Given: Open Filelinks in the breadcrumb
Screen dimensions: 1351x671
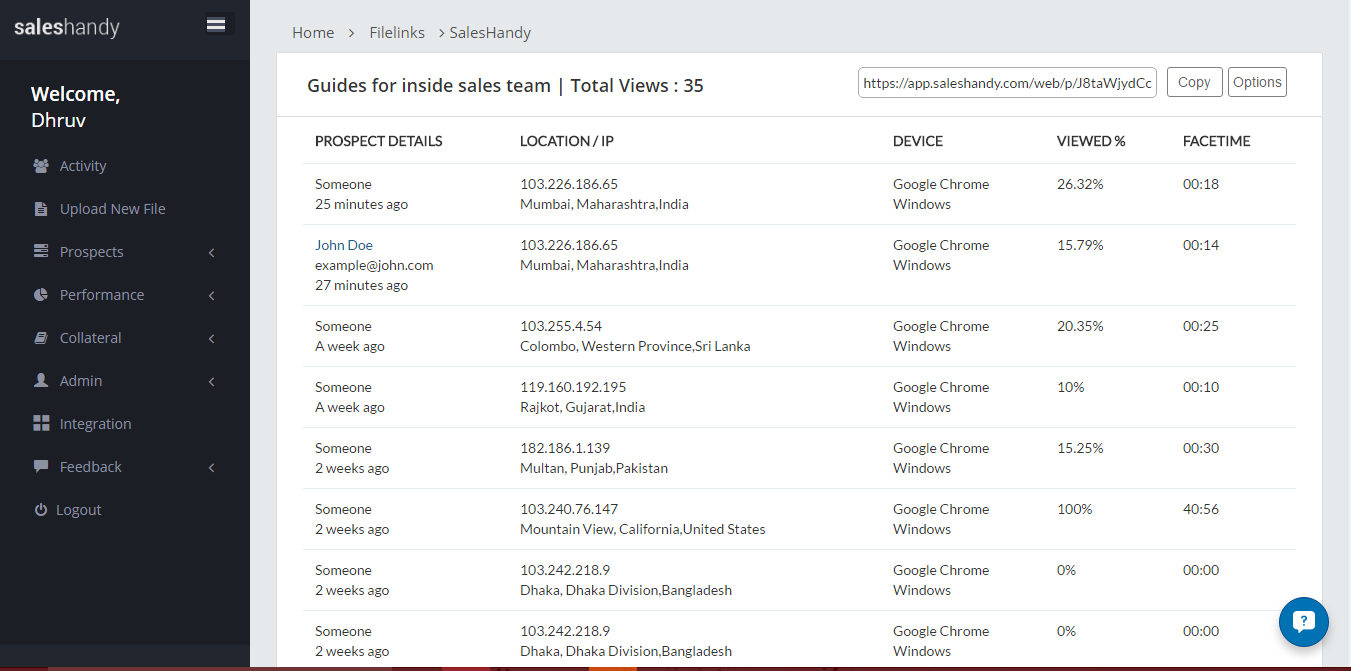Looking at the screenshot, I should pos(397,33).
